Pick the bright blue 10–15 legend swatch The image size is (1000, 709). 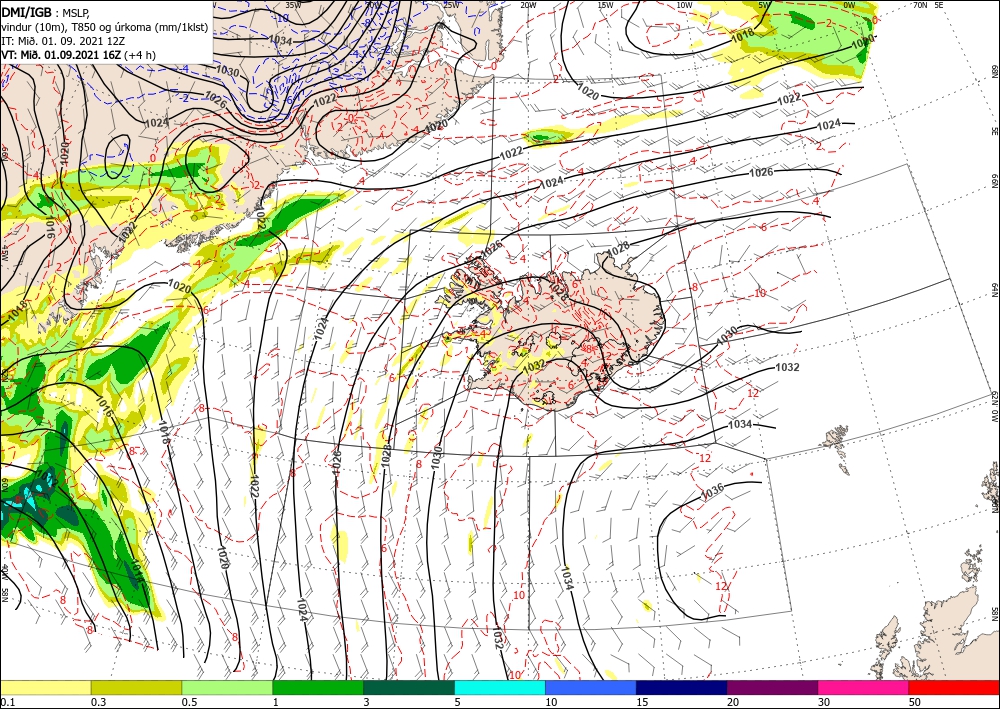591,687
